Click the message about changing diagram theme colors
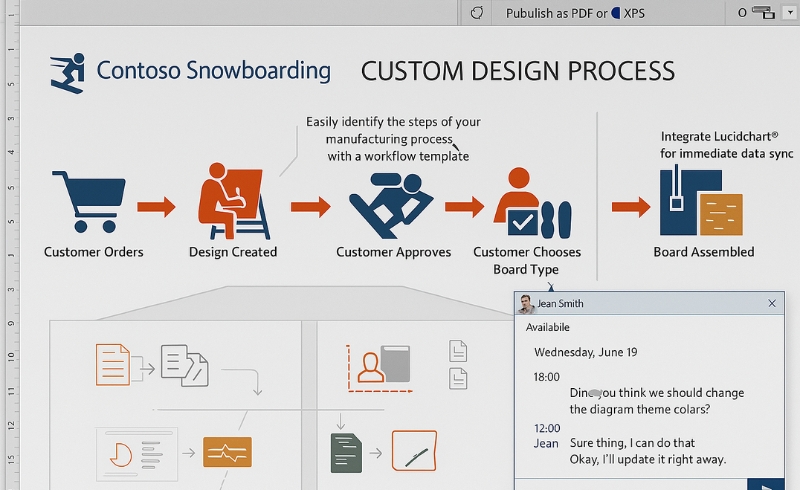The image size is (800, 490). 657,401
